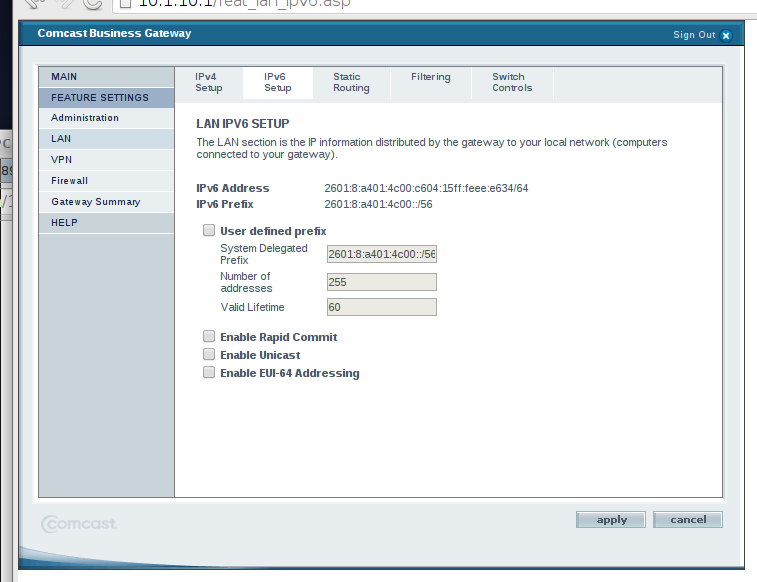757x582 pixels.
Task: Open the Static Routing tab
Action: click(351, 83)
